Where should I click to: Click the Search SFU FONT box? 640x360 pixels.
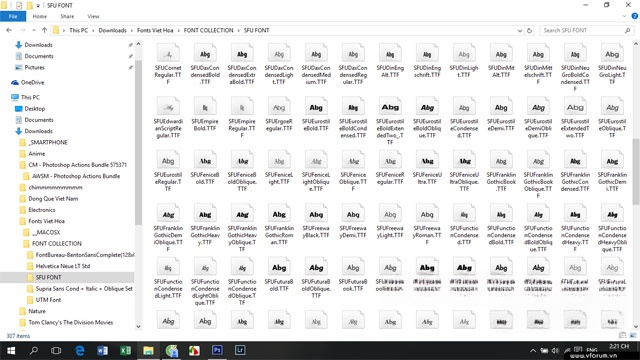point(587,30)
